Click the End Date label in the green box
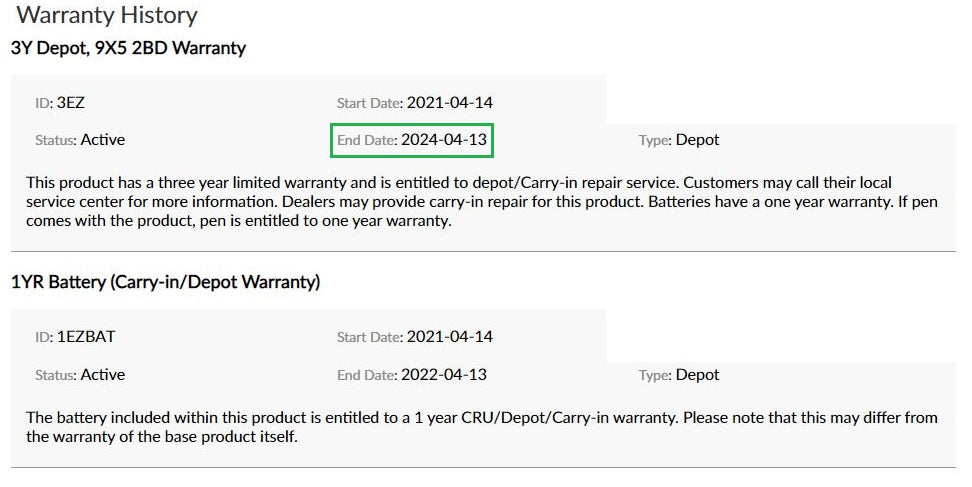972x487 pixels. pyautogui.click(x=367, y=141)
